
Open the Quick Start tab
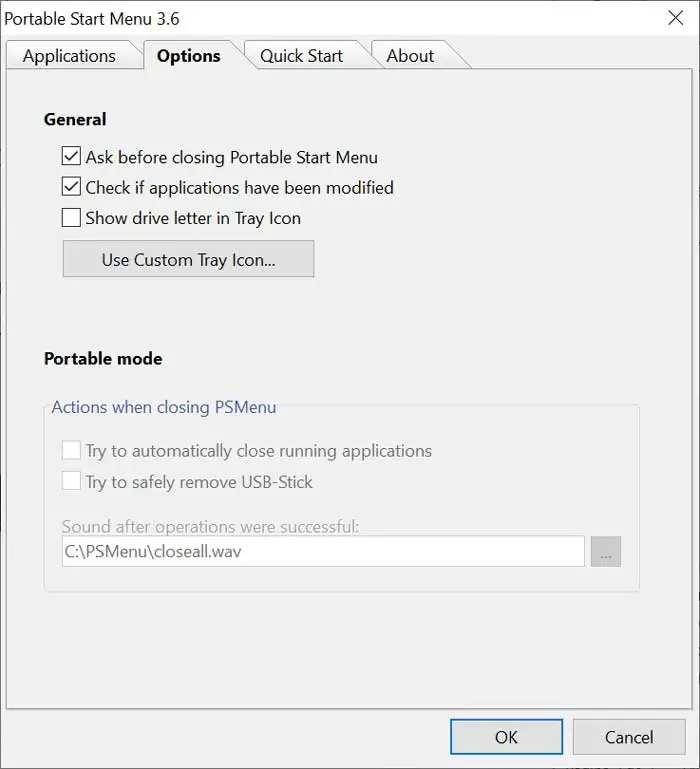pos(301,56)
